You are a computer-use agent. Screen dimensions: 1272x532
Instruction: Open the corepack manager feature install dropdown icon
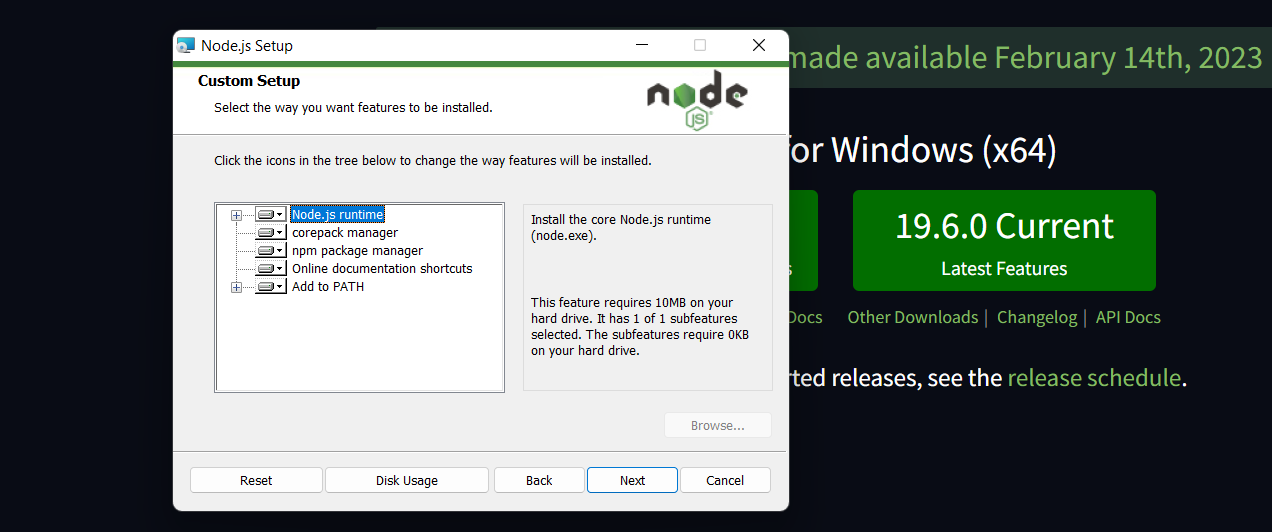coord(270,232)
